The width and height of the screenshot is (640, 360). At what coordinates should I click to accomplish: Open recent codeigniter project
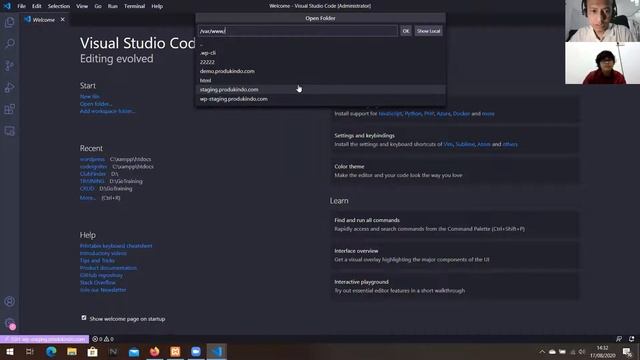click(x=93, y=167)
